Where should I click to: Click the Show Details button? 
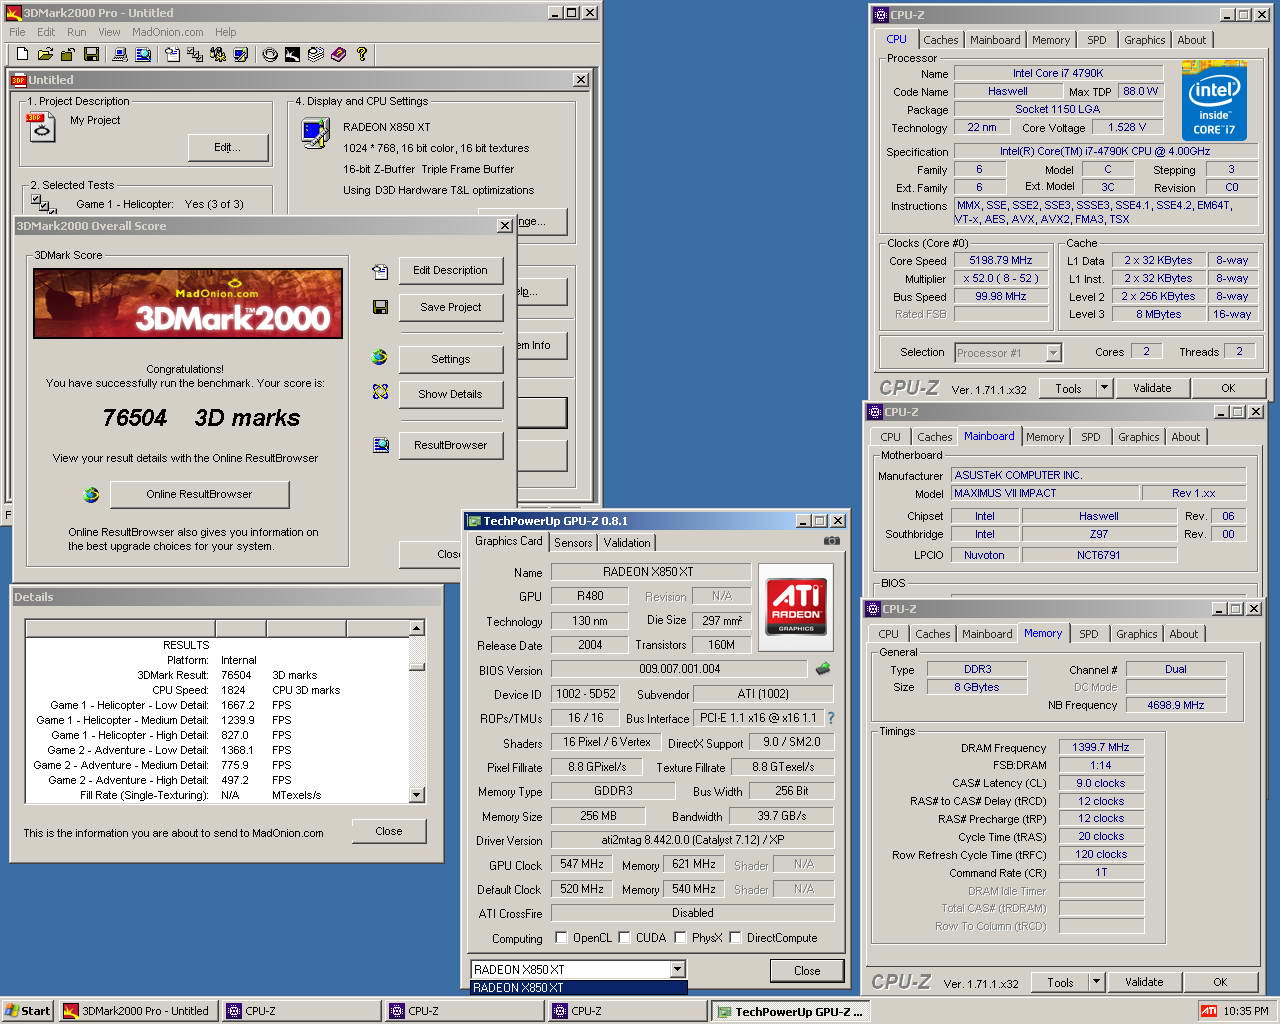(x=450, y=394)
